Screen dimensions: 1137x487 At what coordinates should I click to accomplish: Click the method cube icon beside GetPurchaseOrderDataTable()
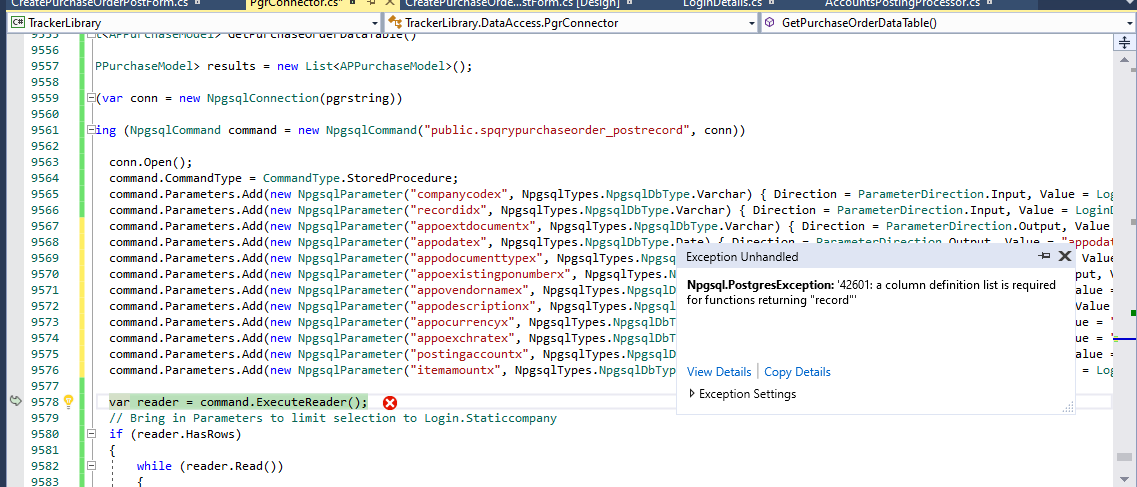[769, 22]
